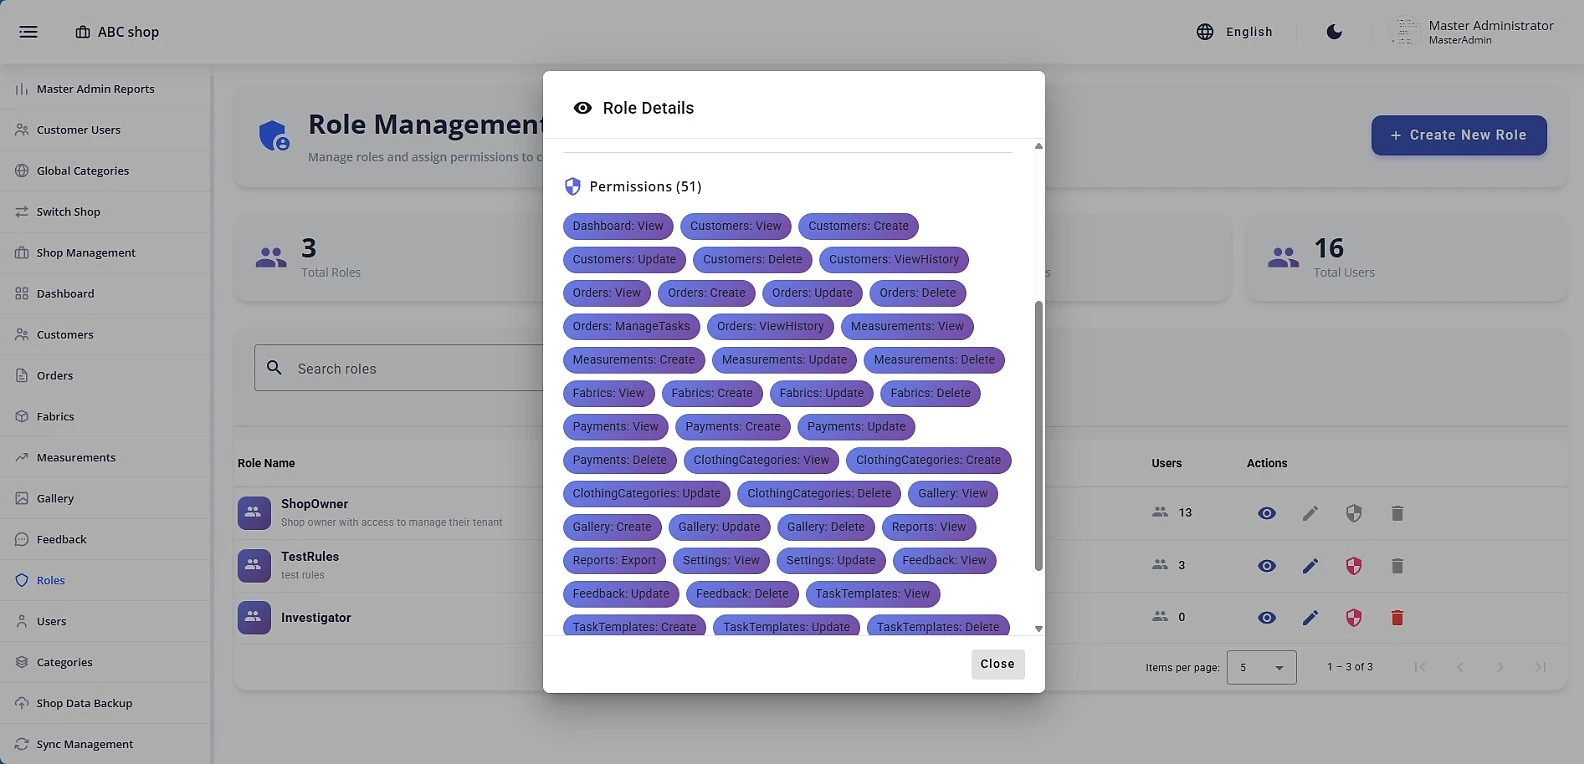Permissions shield icon for TestRules role
The image size is (1584, 764).
click(x=1354, y=566)
